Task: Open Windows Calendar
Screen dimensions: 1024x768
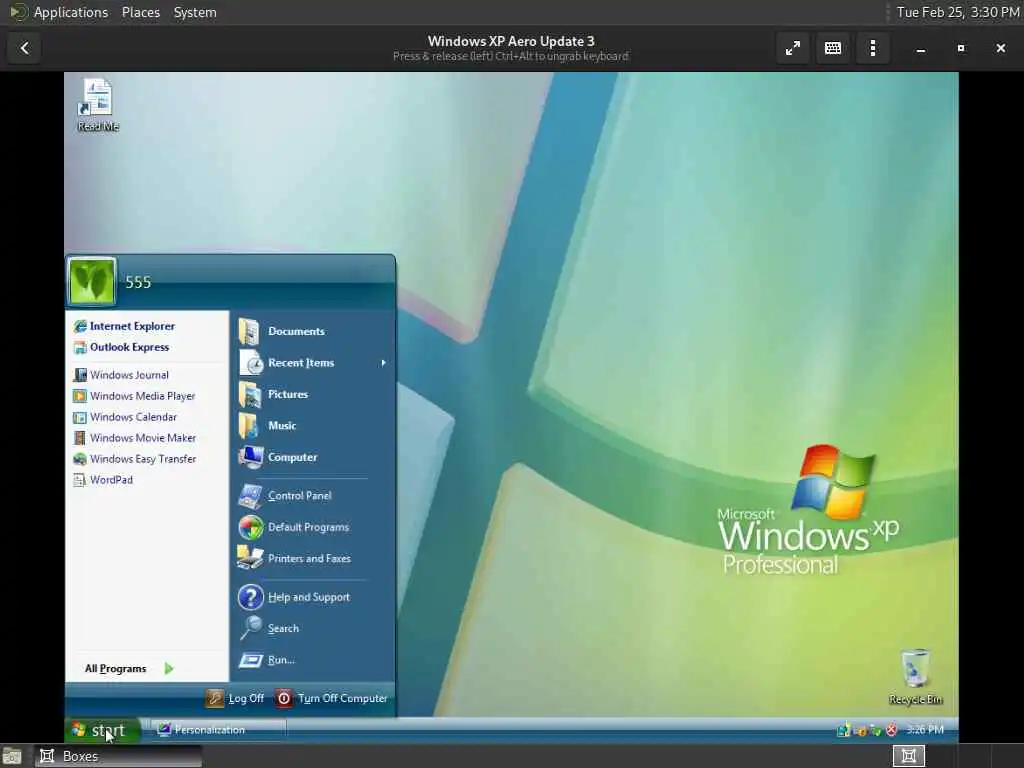Action: point(125,417)
